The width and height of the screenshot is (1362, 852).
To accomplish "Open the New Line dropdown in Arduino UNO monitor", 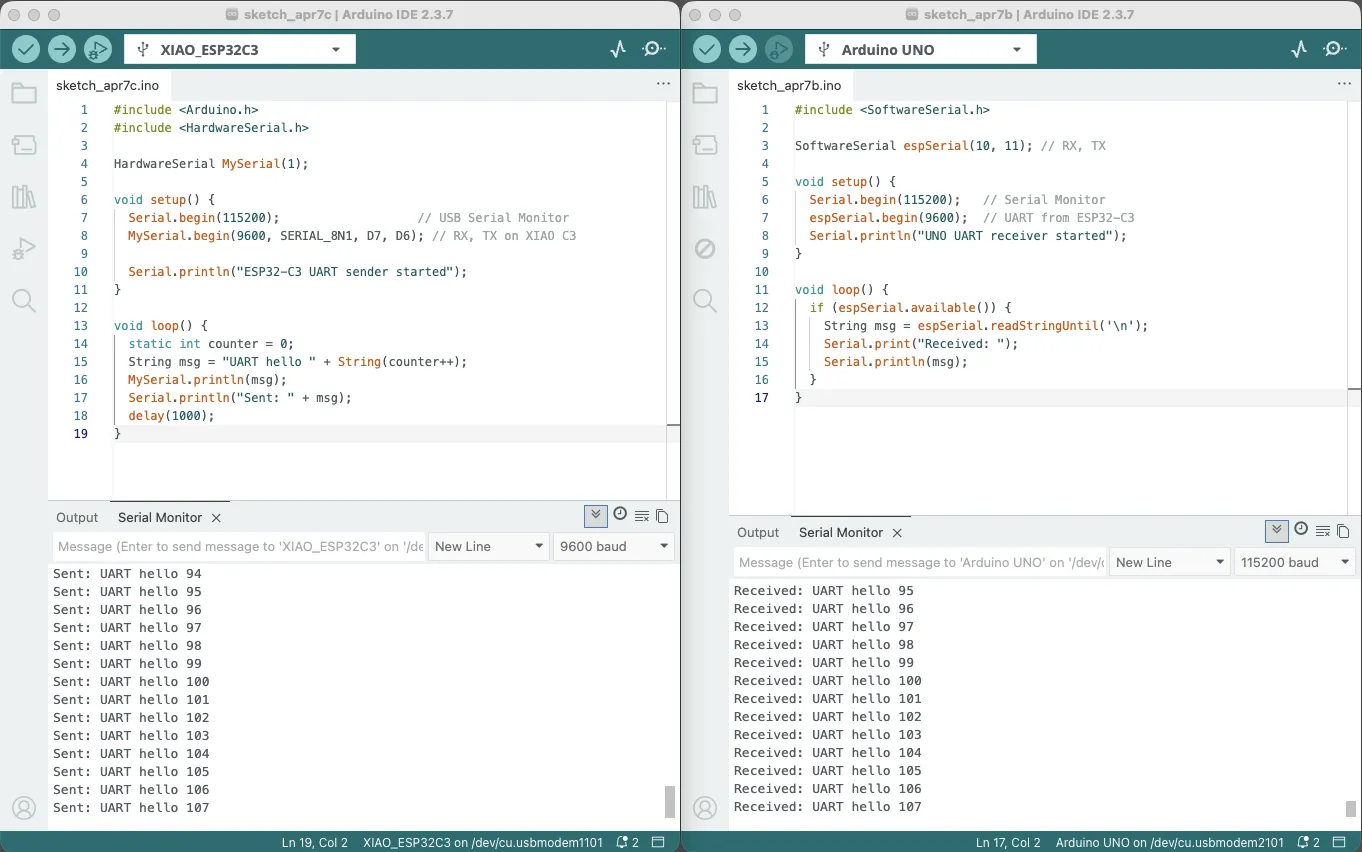I will [x=1170, y=562].
